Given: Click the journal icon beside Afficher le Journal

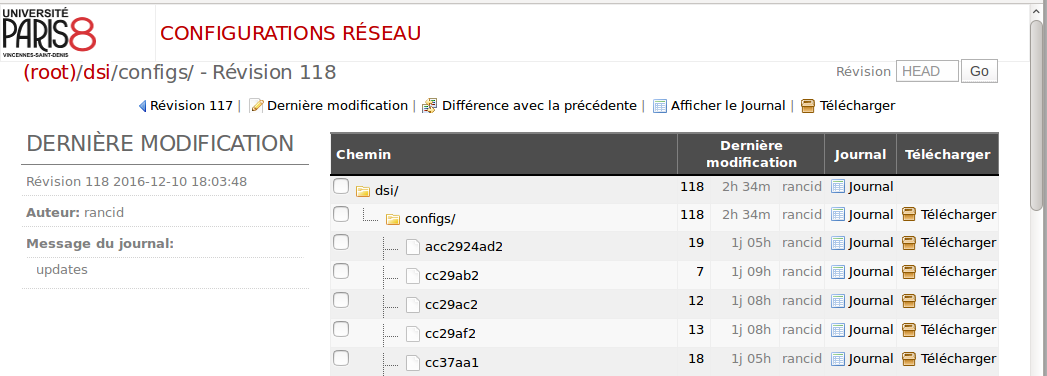Looking at the screenshot, I should (x=660, y=106).
